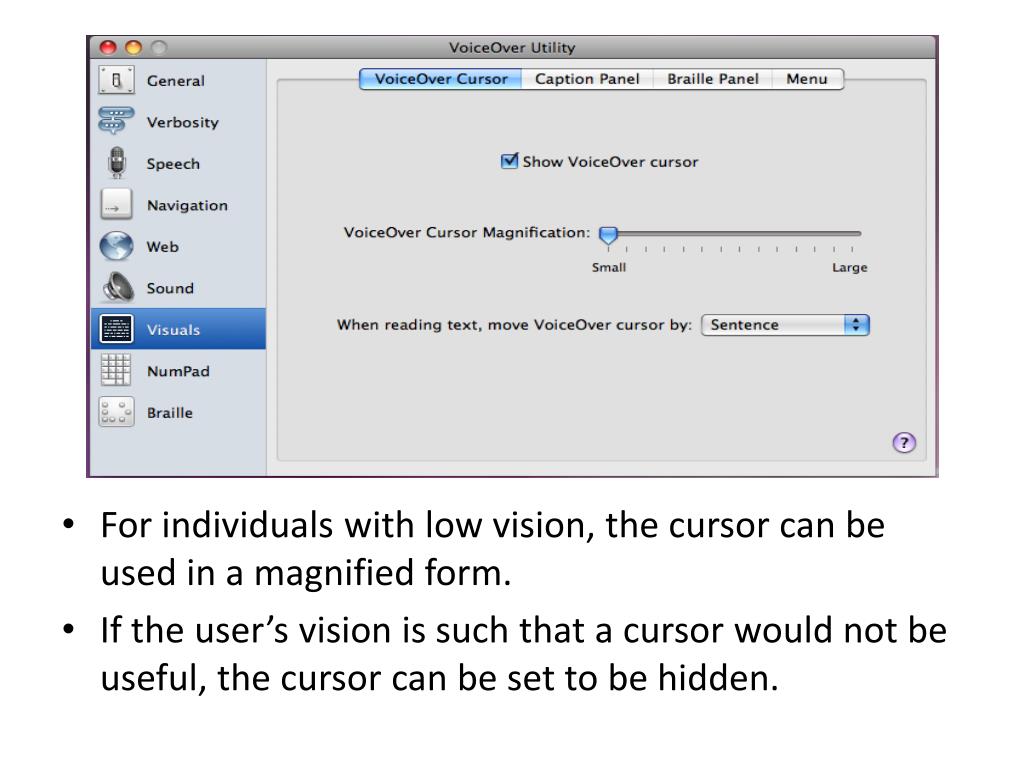
Task: Switch to the Braille Panel tab
Action: (x=712, y=79)
